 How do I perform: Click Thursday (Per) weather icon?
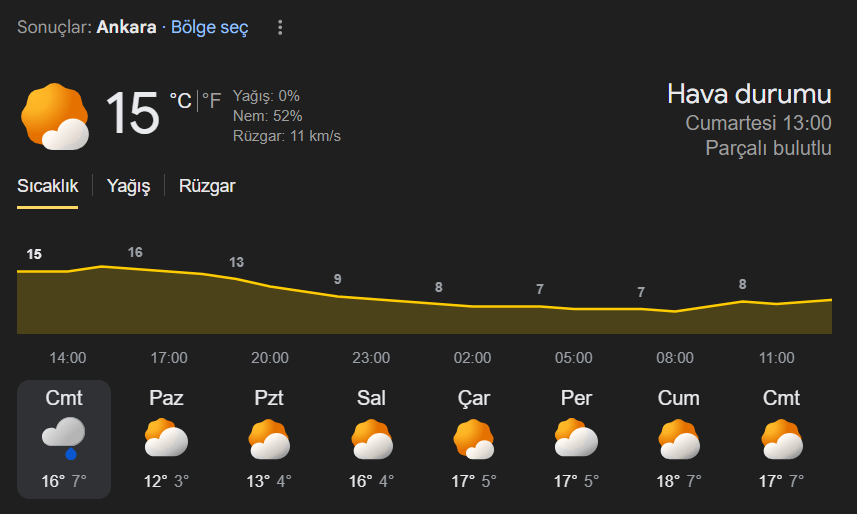576,438
